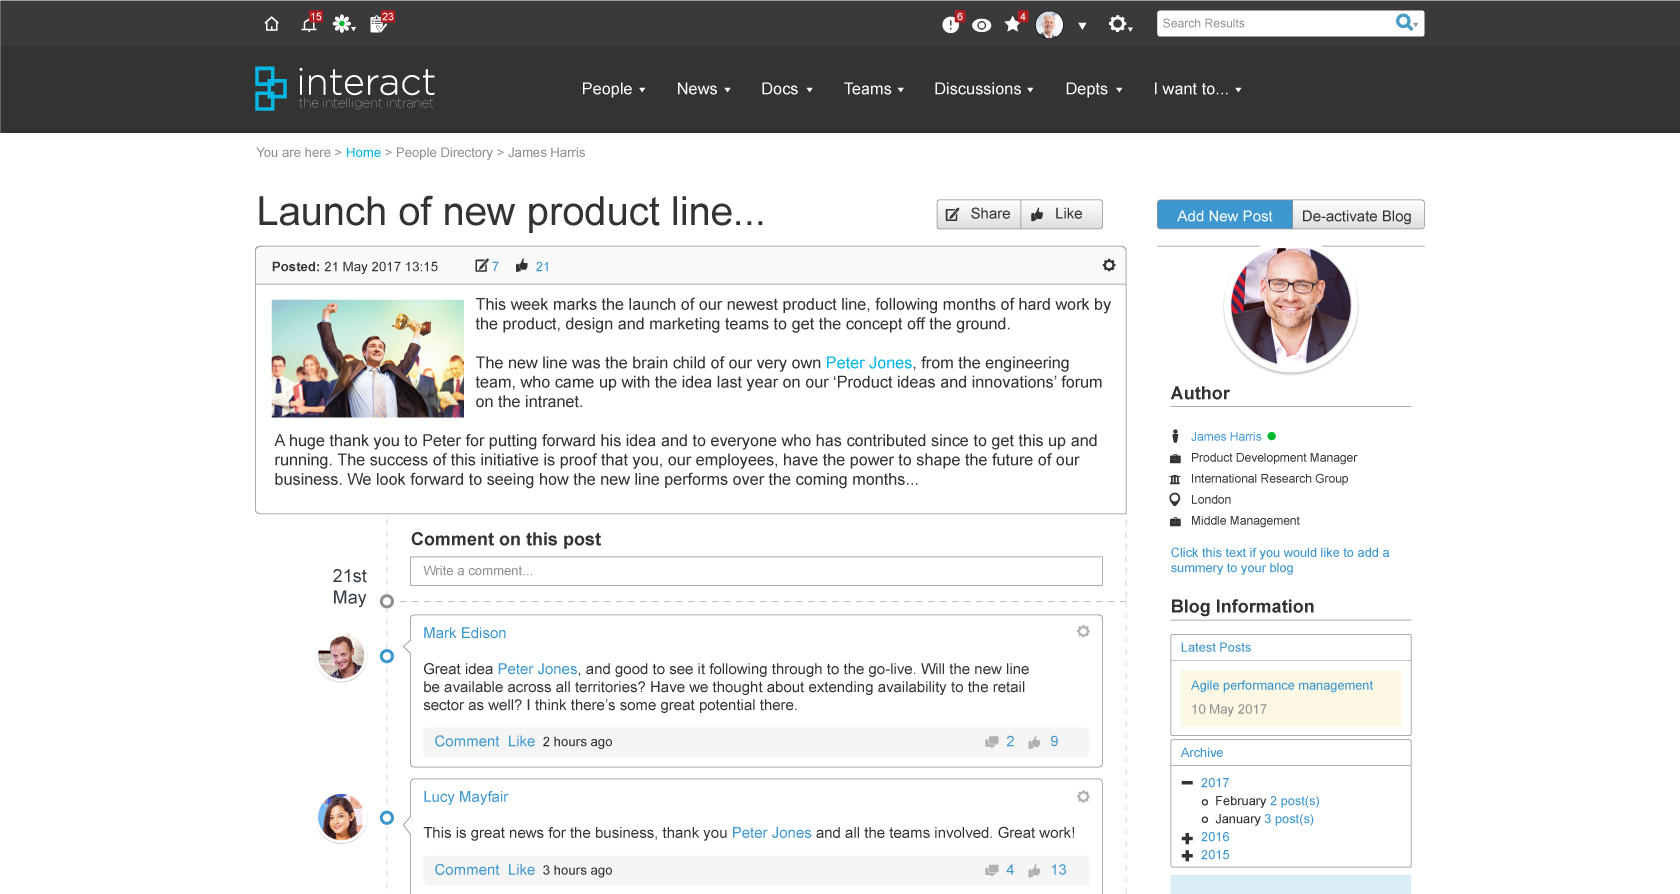Viewport: 1680px width, 894px height.
Task: Open James Harris author link
Action: click(x=1226, y=437)
